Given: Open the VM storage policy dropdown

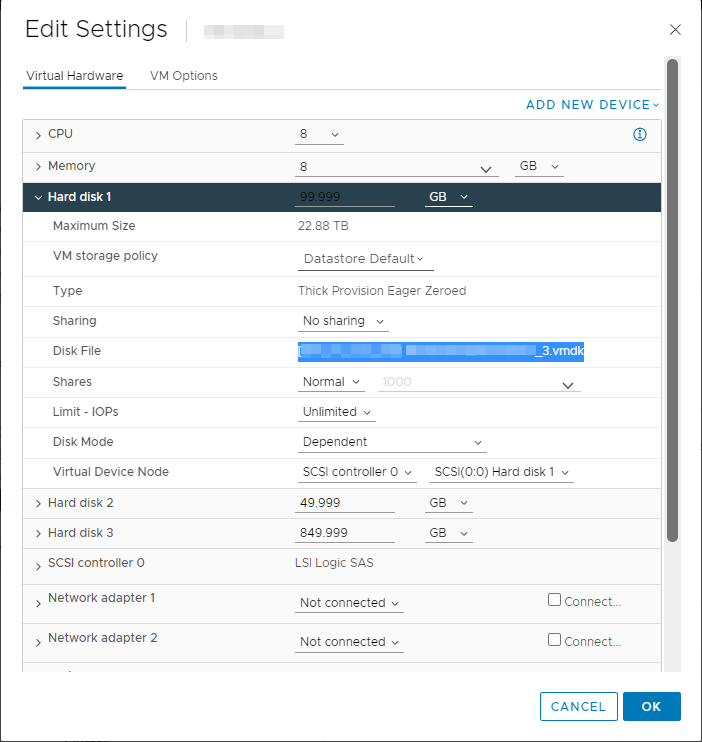Looking at the screenshot, I should click(x=364, y=259).
